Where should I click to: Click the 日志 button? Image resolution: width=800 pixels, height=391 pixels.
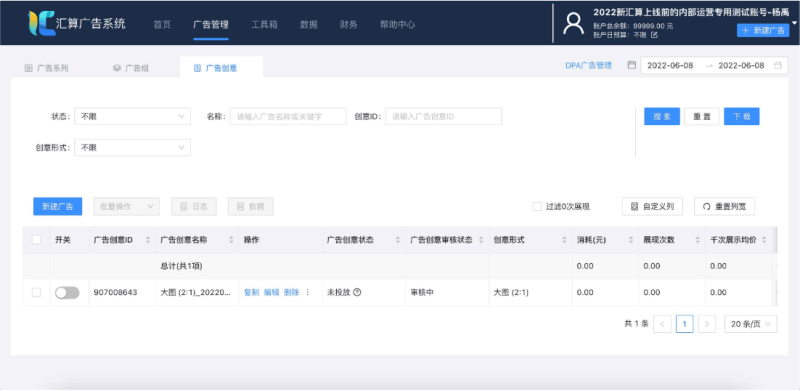pos(194,207)
